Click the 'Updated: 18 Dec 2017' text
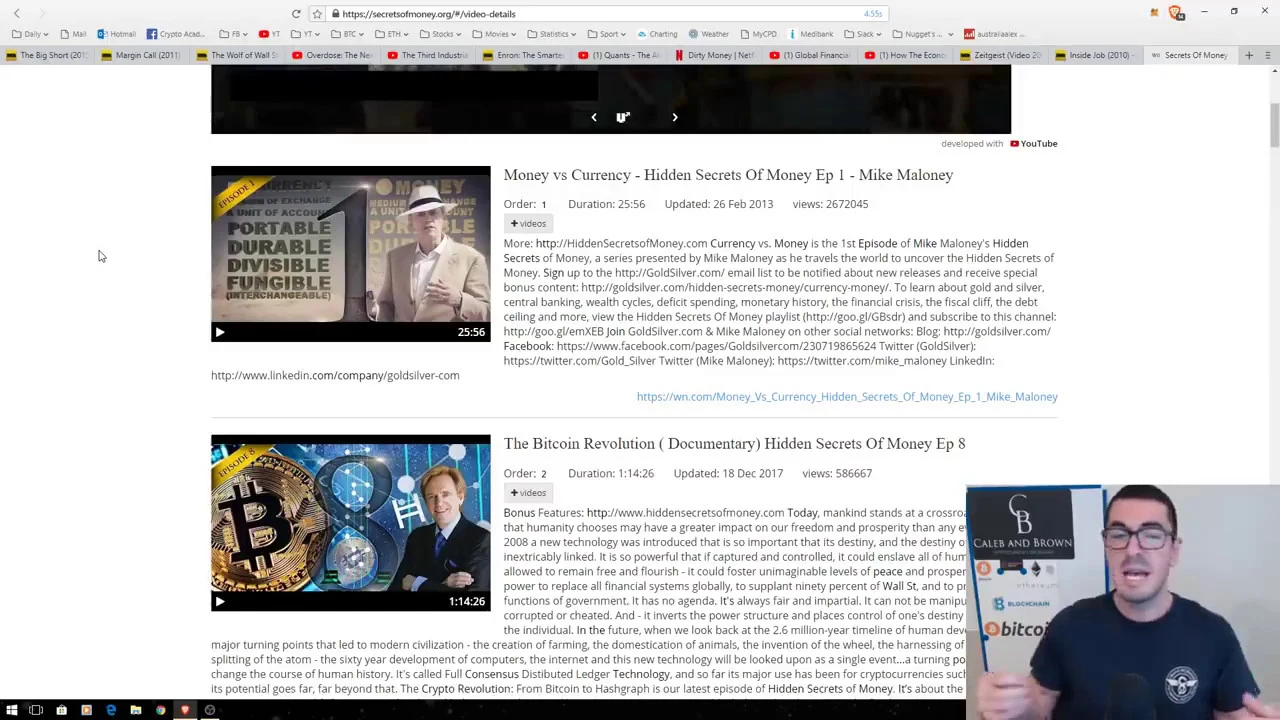 (728, 474)
